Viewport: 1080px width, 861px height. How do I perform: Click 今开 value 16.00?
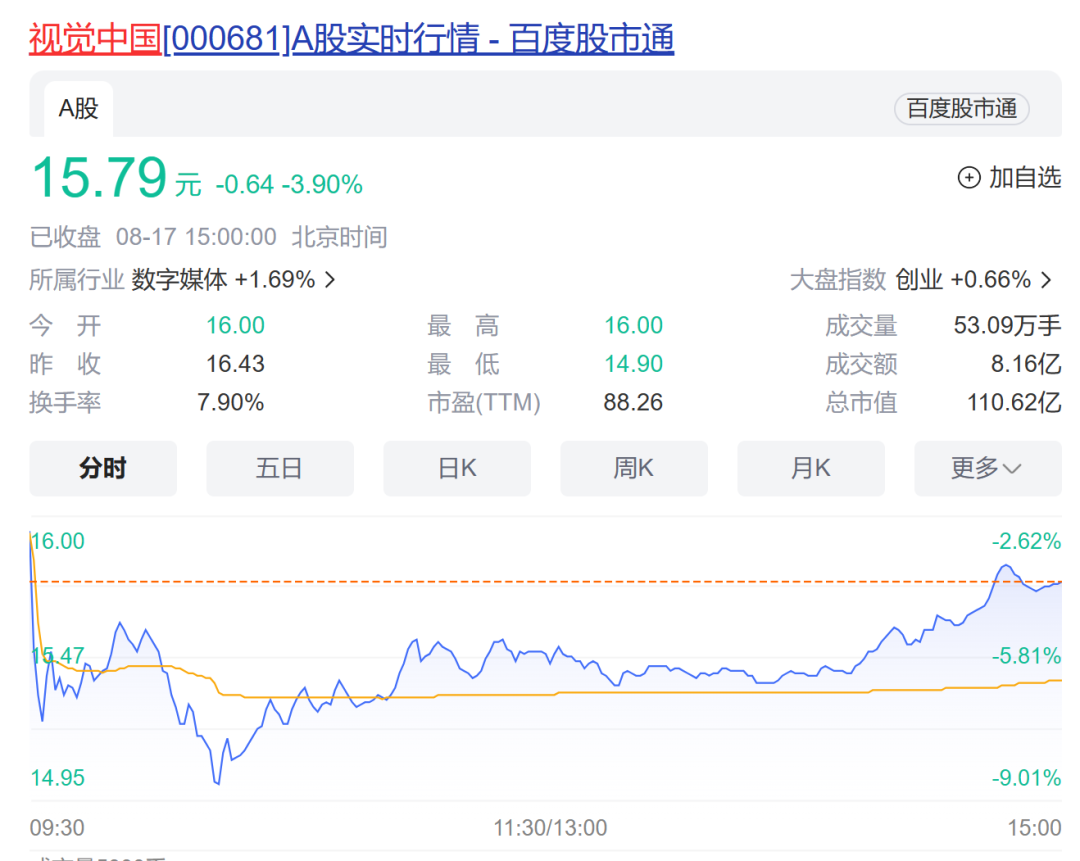(236, 325)
